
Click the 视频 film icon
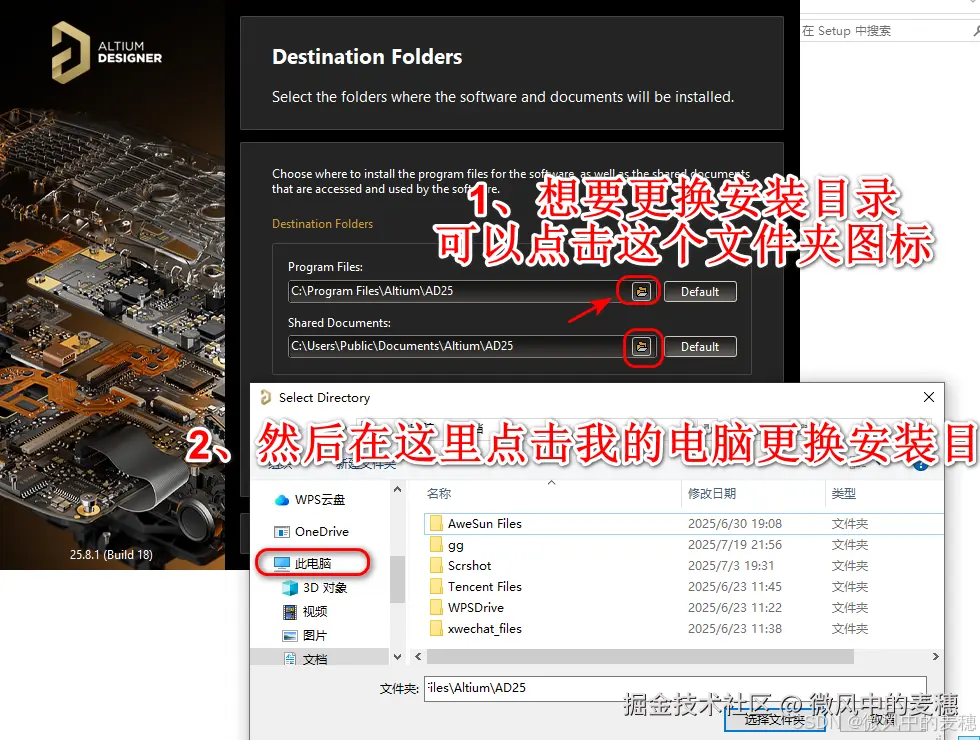pyautogui.click(x=289, y=611)
